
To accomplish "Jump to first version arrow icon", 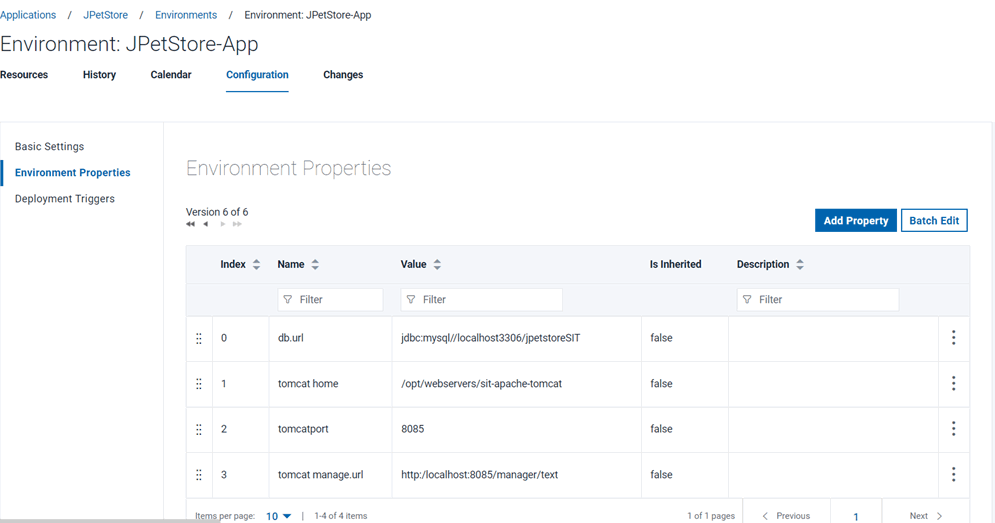I will 190,225.
